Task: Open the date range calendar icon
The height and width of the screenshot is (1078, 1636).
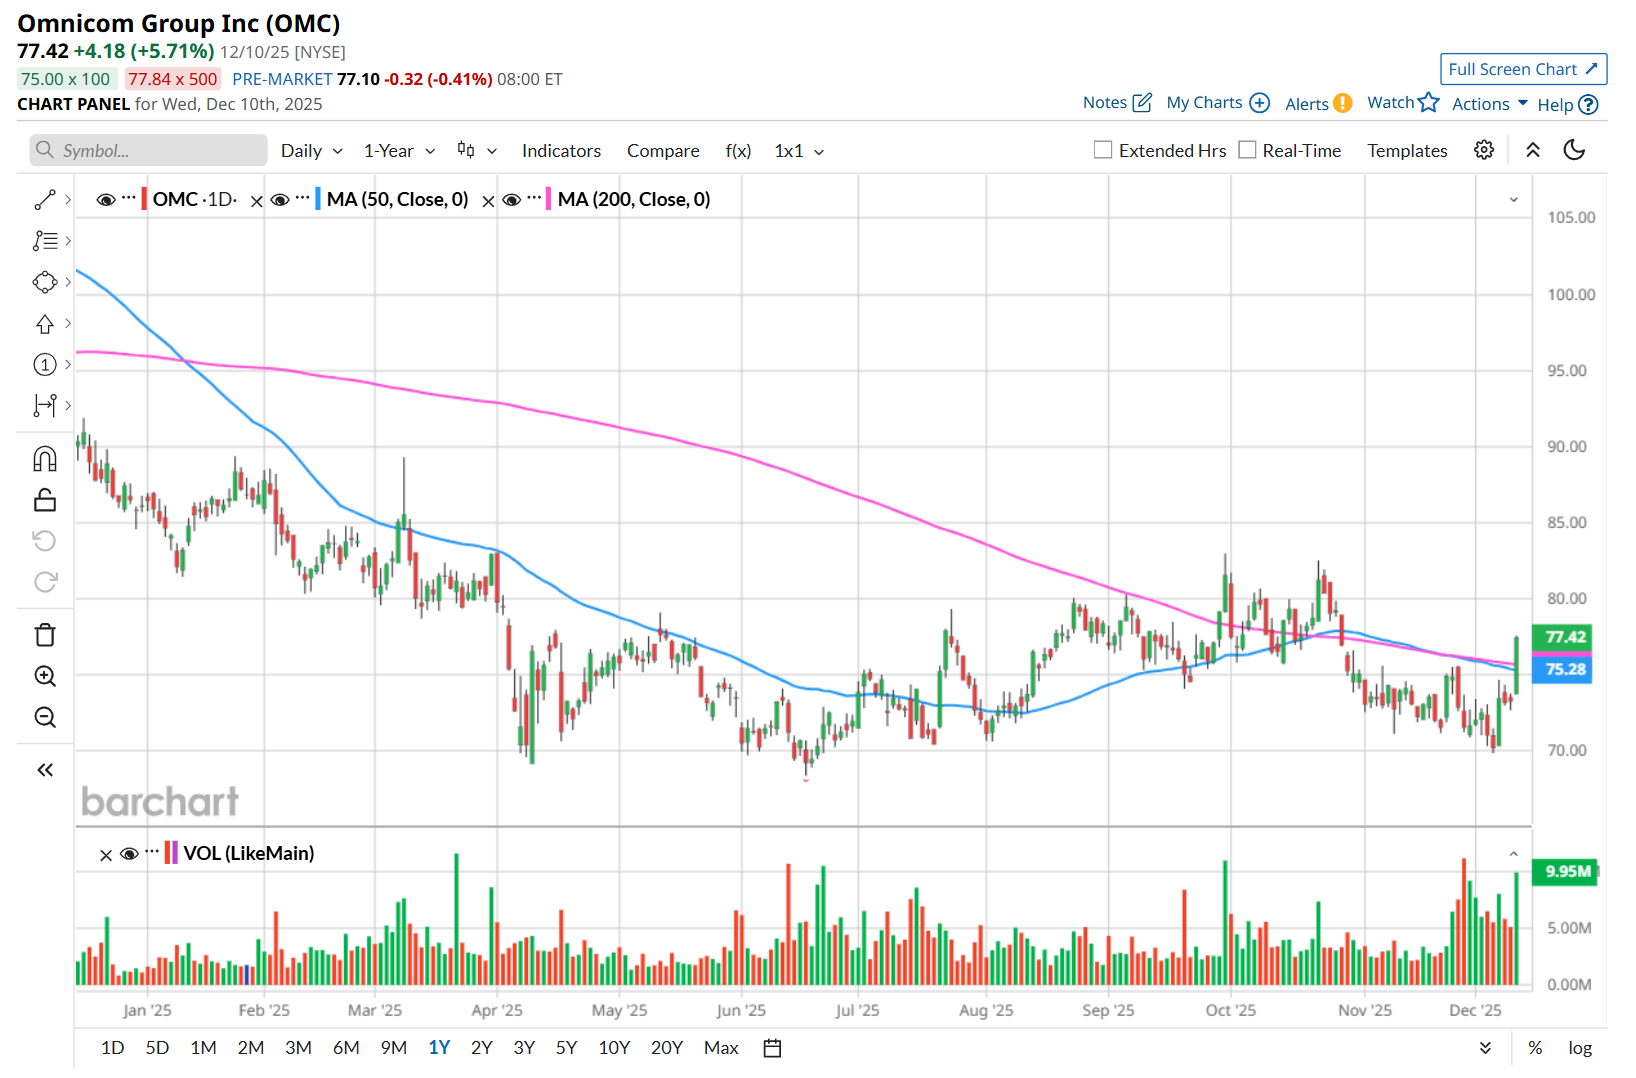Action: click(x=772, y=1048)
